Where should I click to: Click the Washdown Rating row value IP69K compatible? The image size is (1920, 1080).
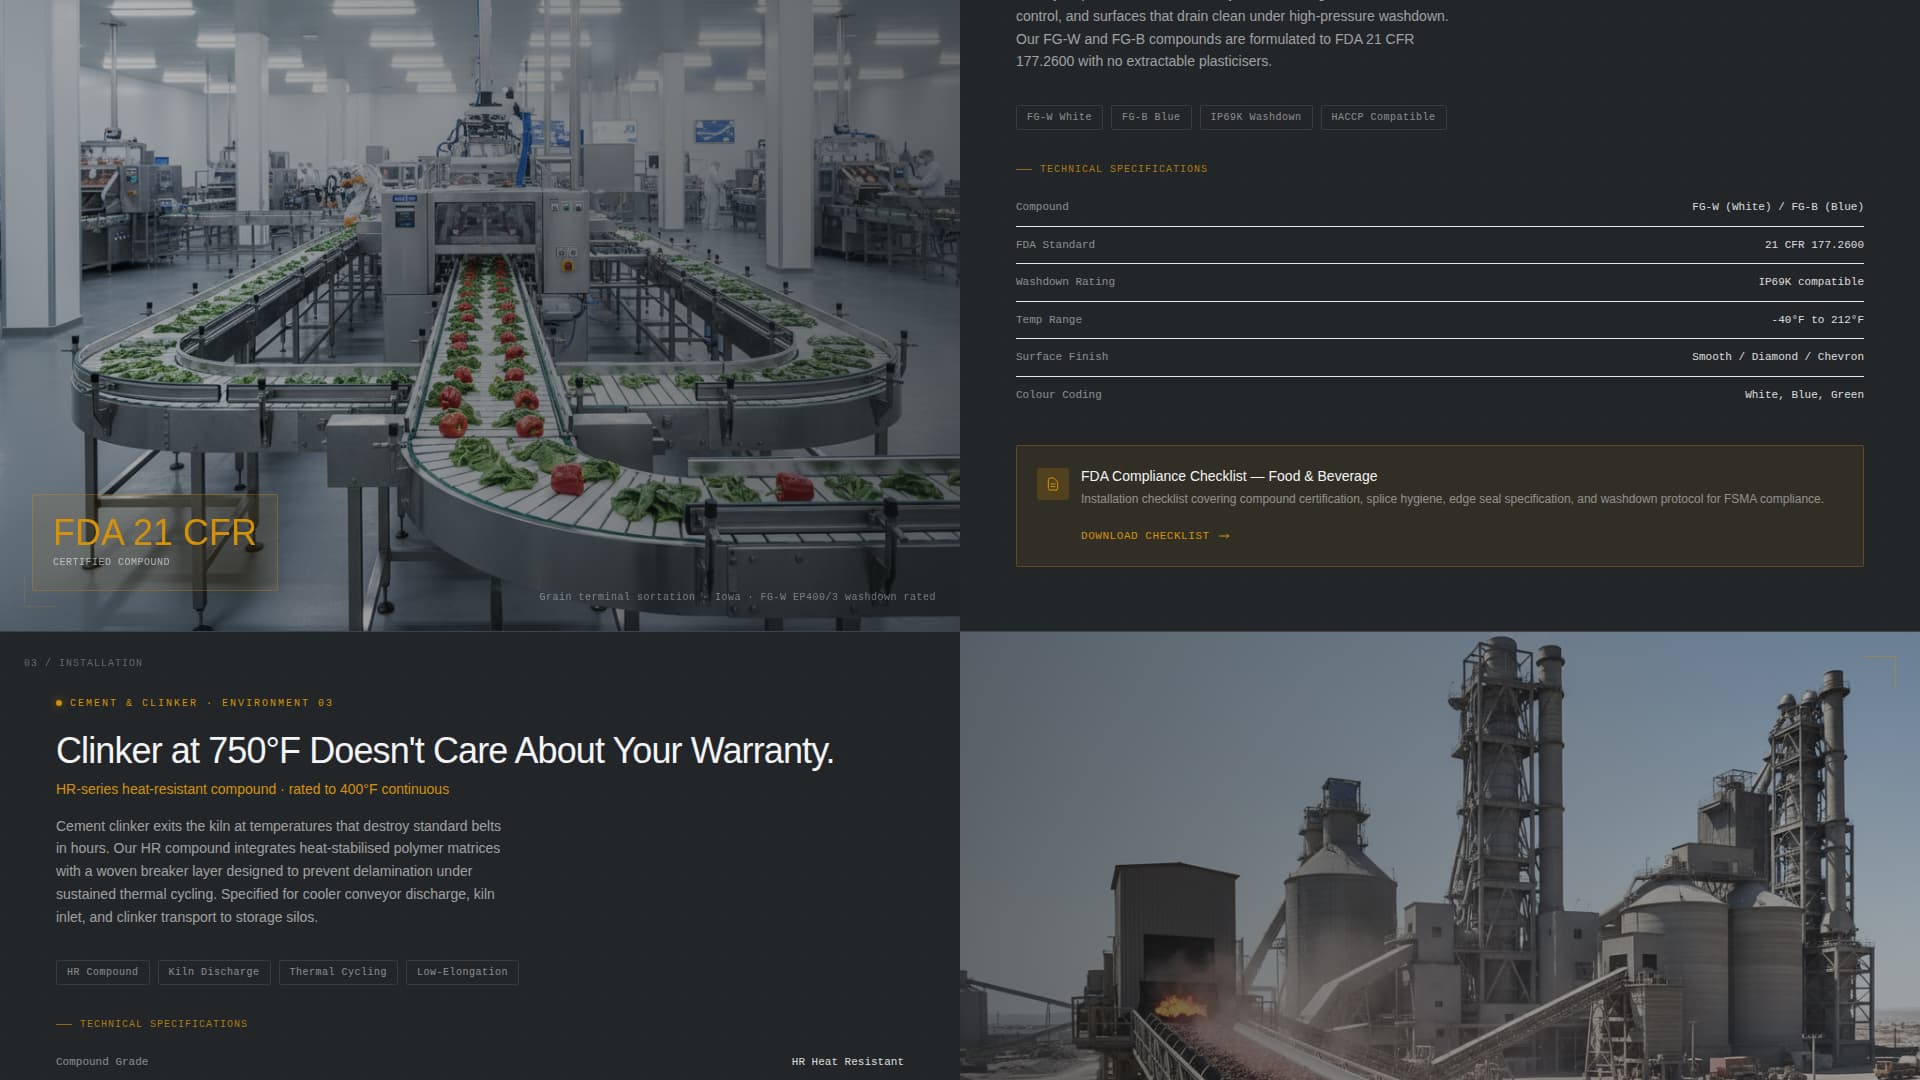[x=1811, y=281]
